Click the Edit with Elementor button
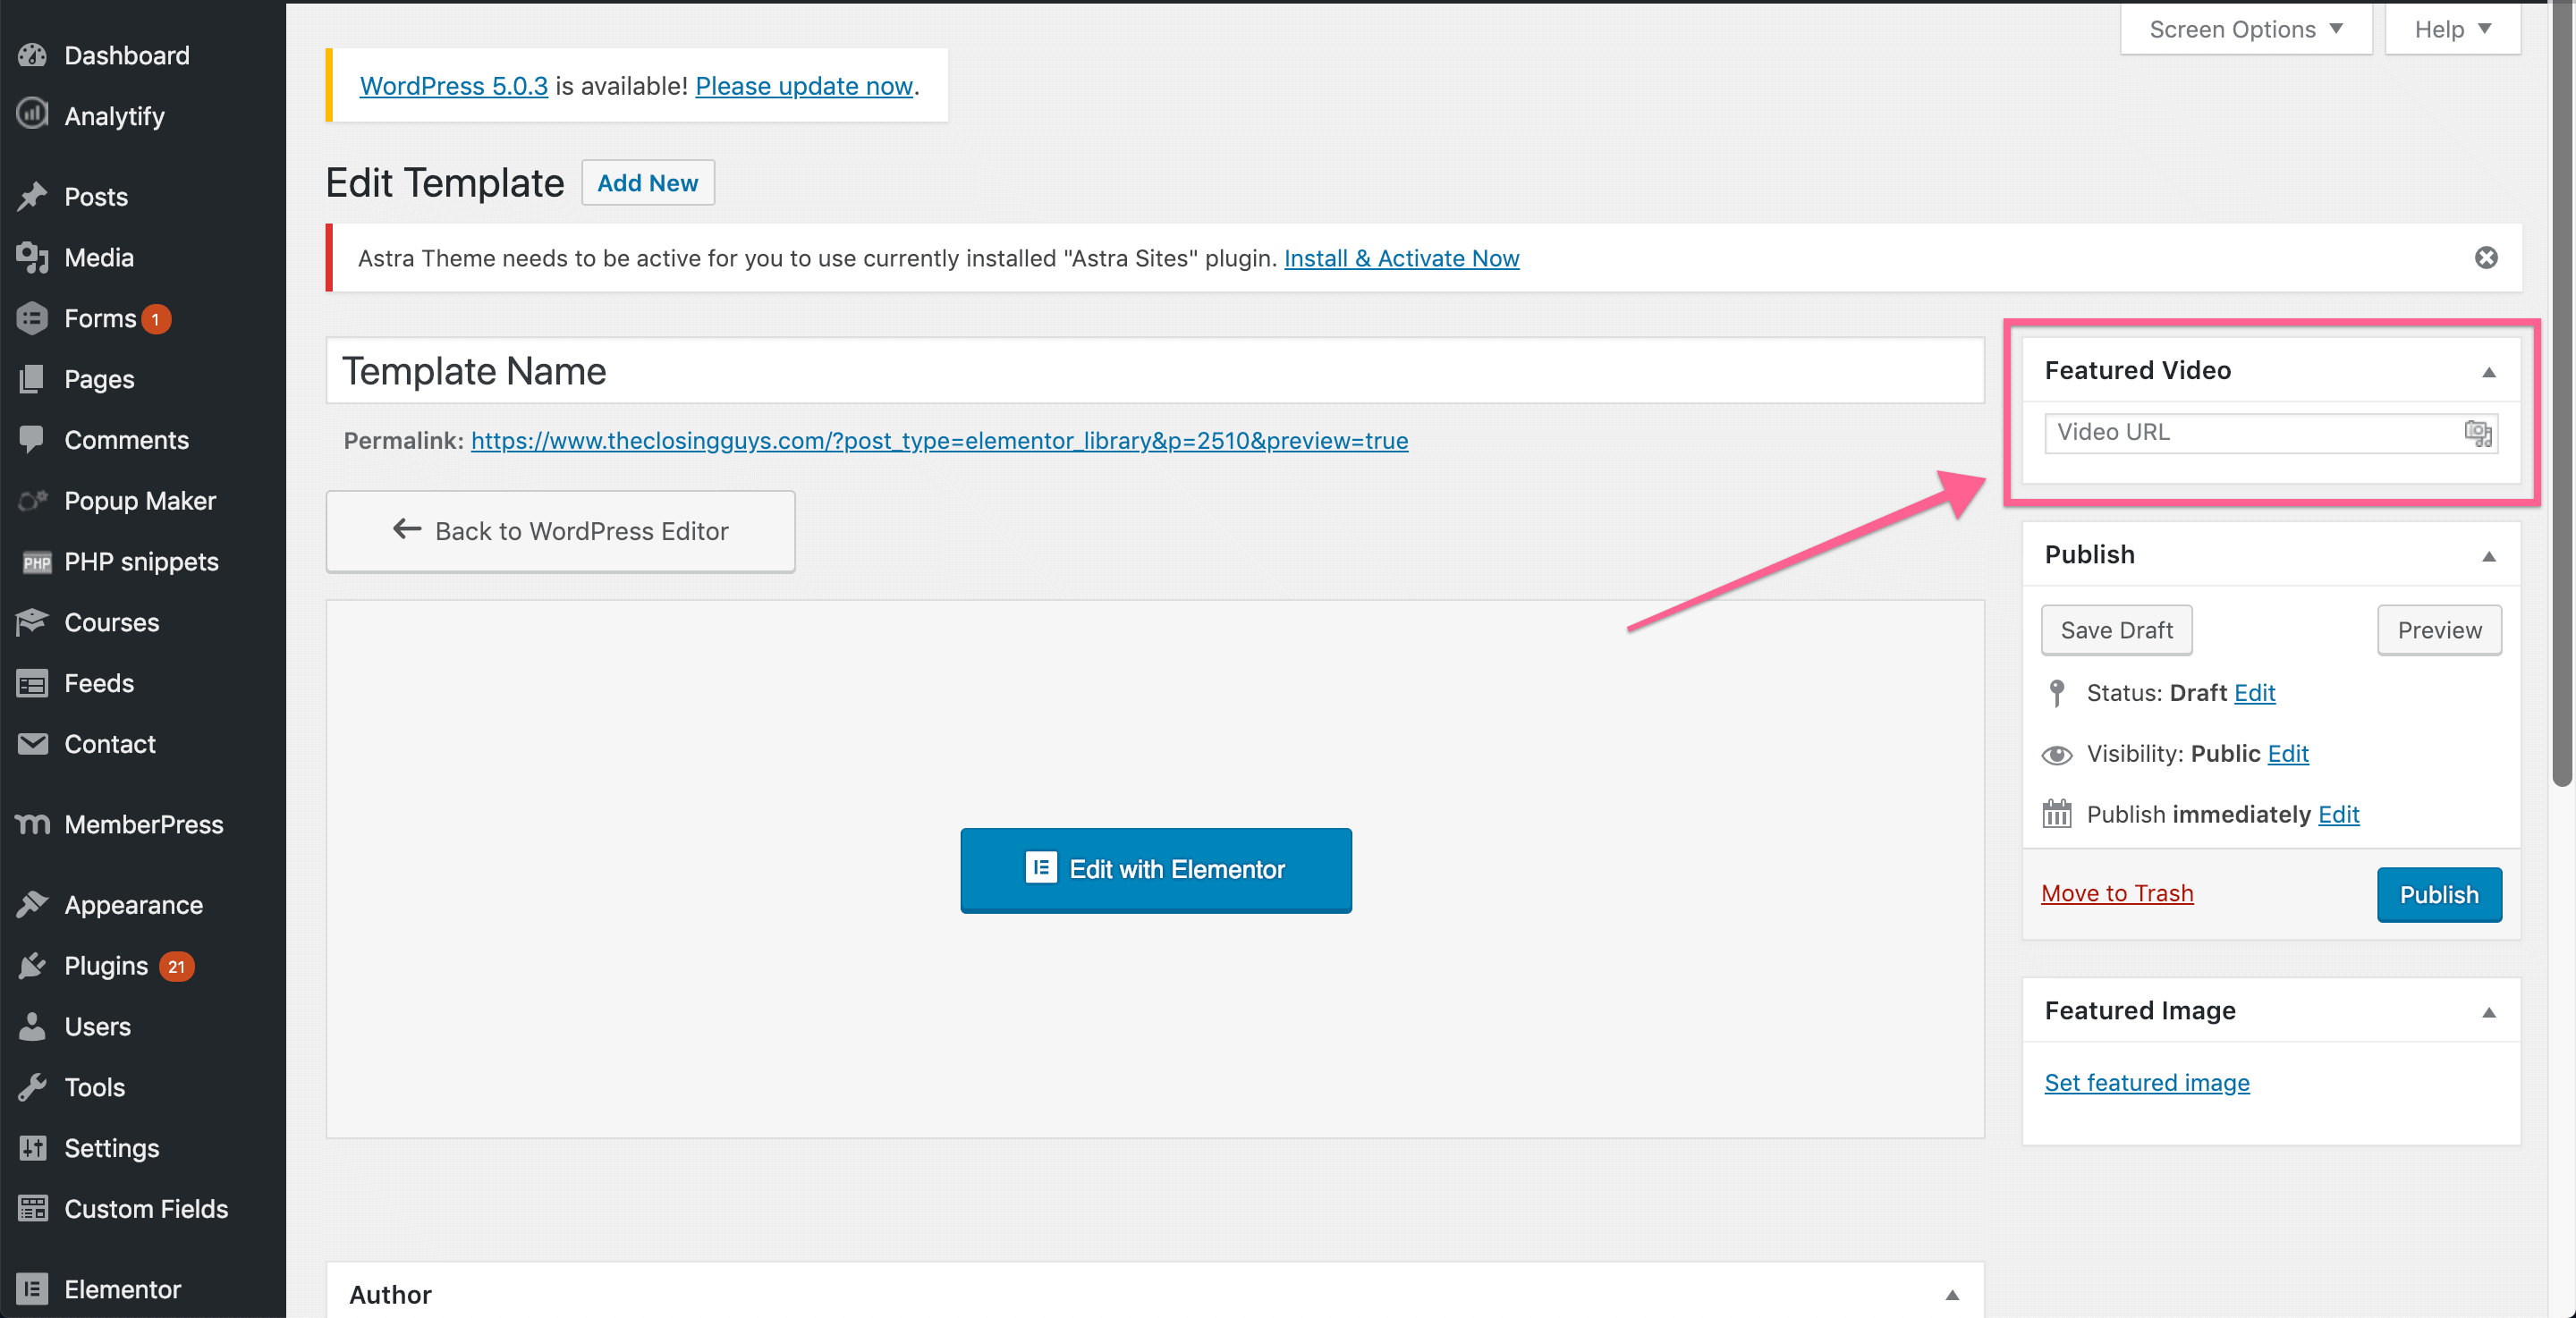The width and height of the screenshot is (2576, 1318). pyautogui.click(x=1155, y=869)
